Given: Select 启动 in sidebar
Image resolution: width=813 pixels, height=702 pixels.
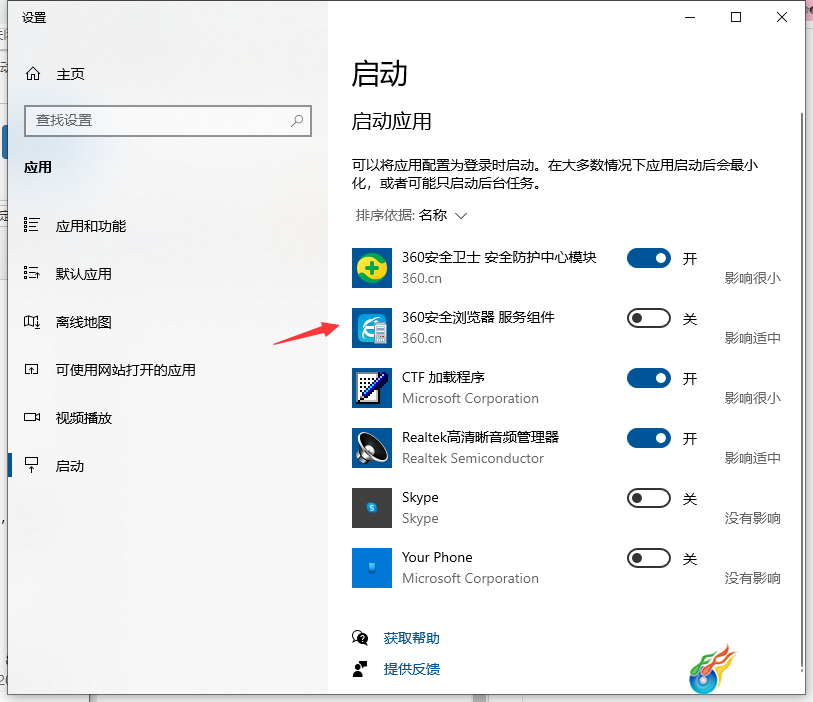Looking at the screenshot, I should point(167,466).
